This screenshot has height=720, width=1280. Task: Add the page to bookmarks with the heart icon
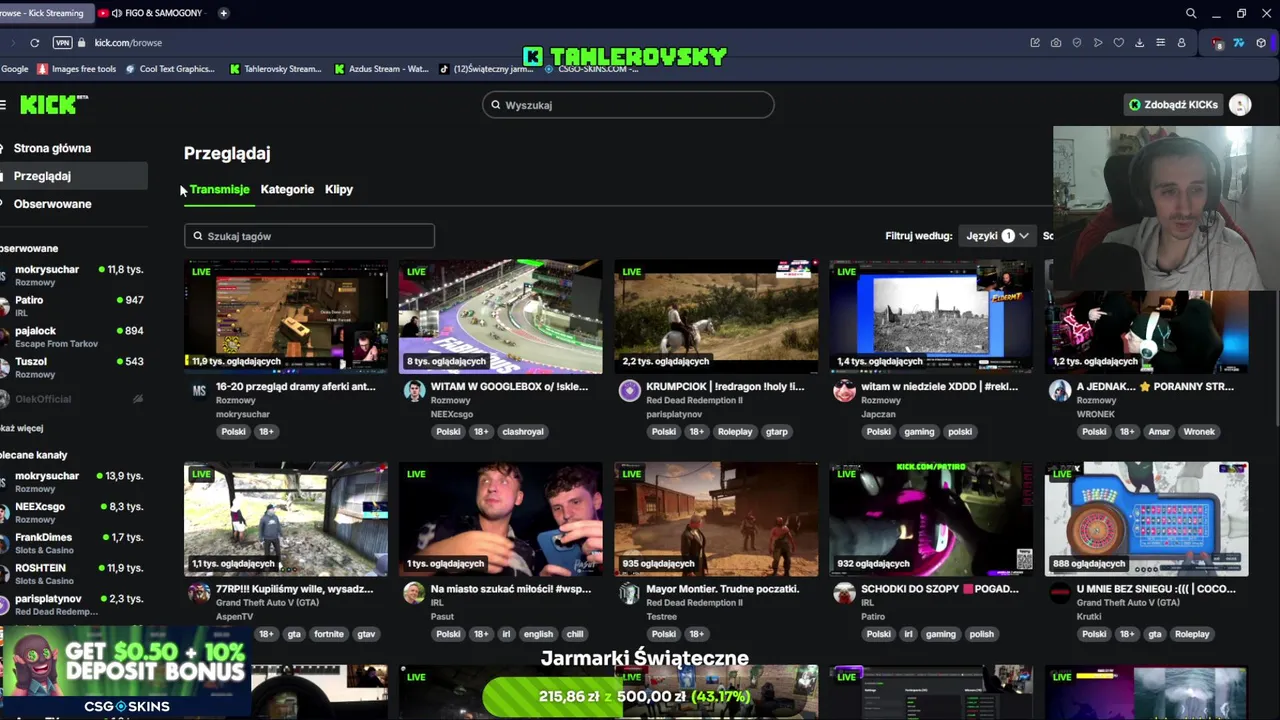pyautogui.click(x=1118, y=43)
